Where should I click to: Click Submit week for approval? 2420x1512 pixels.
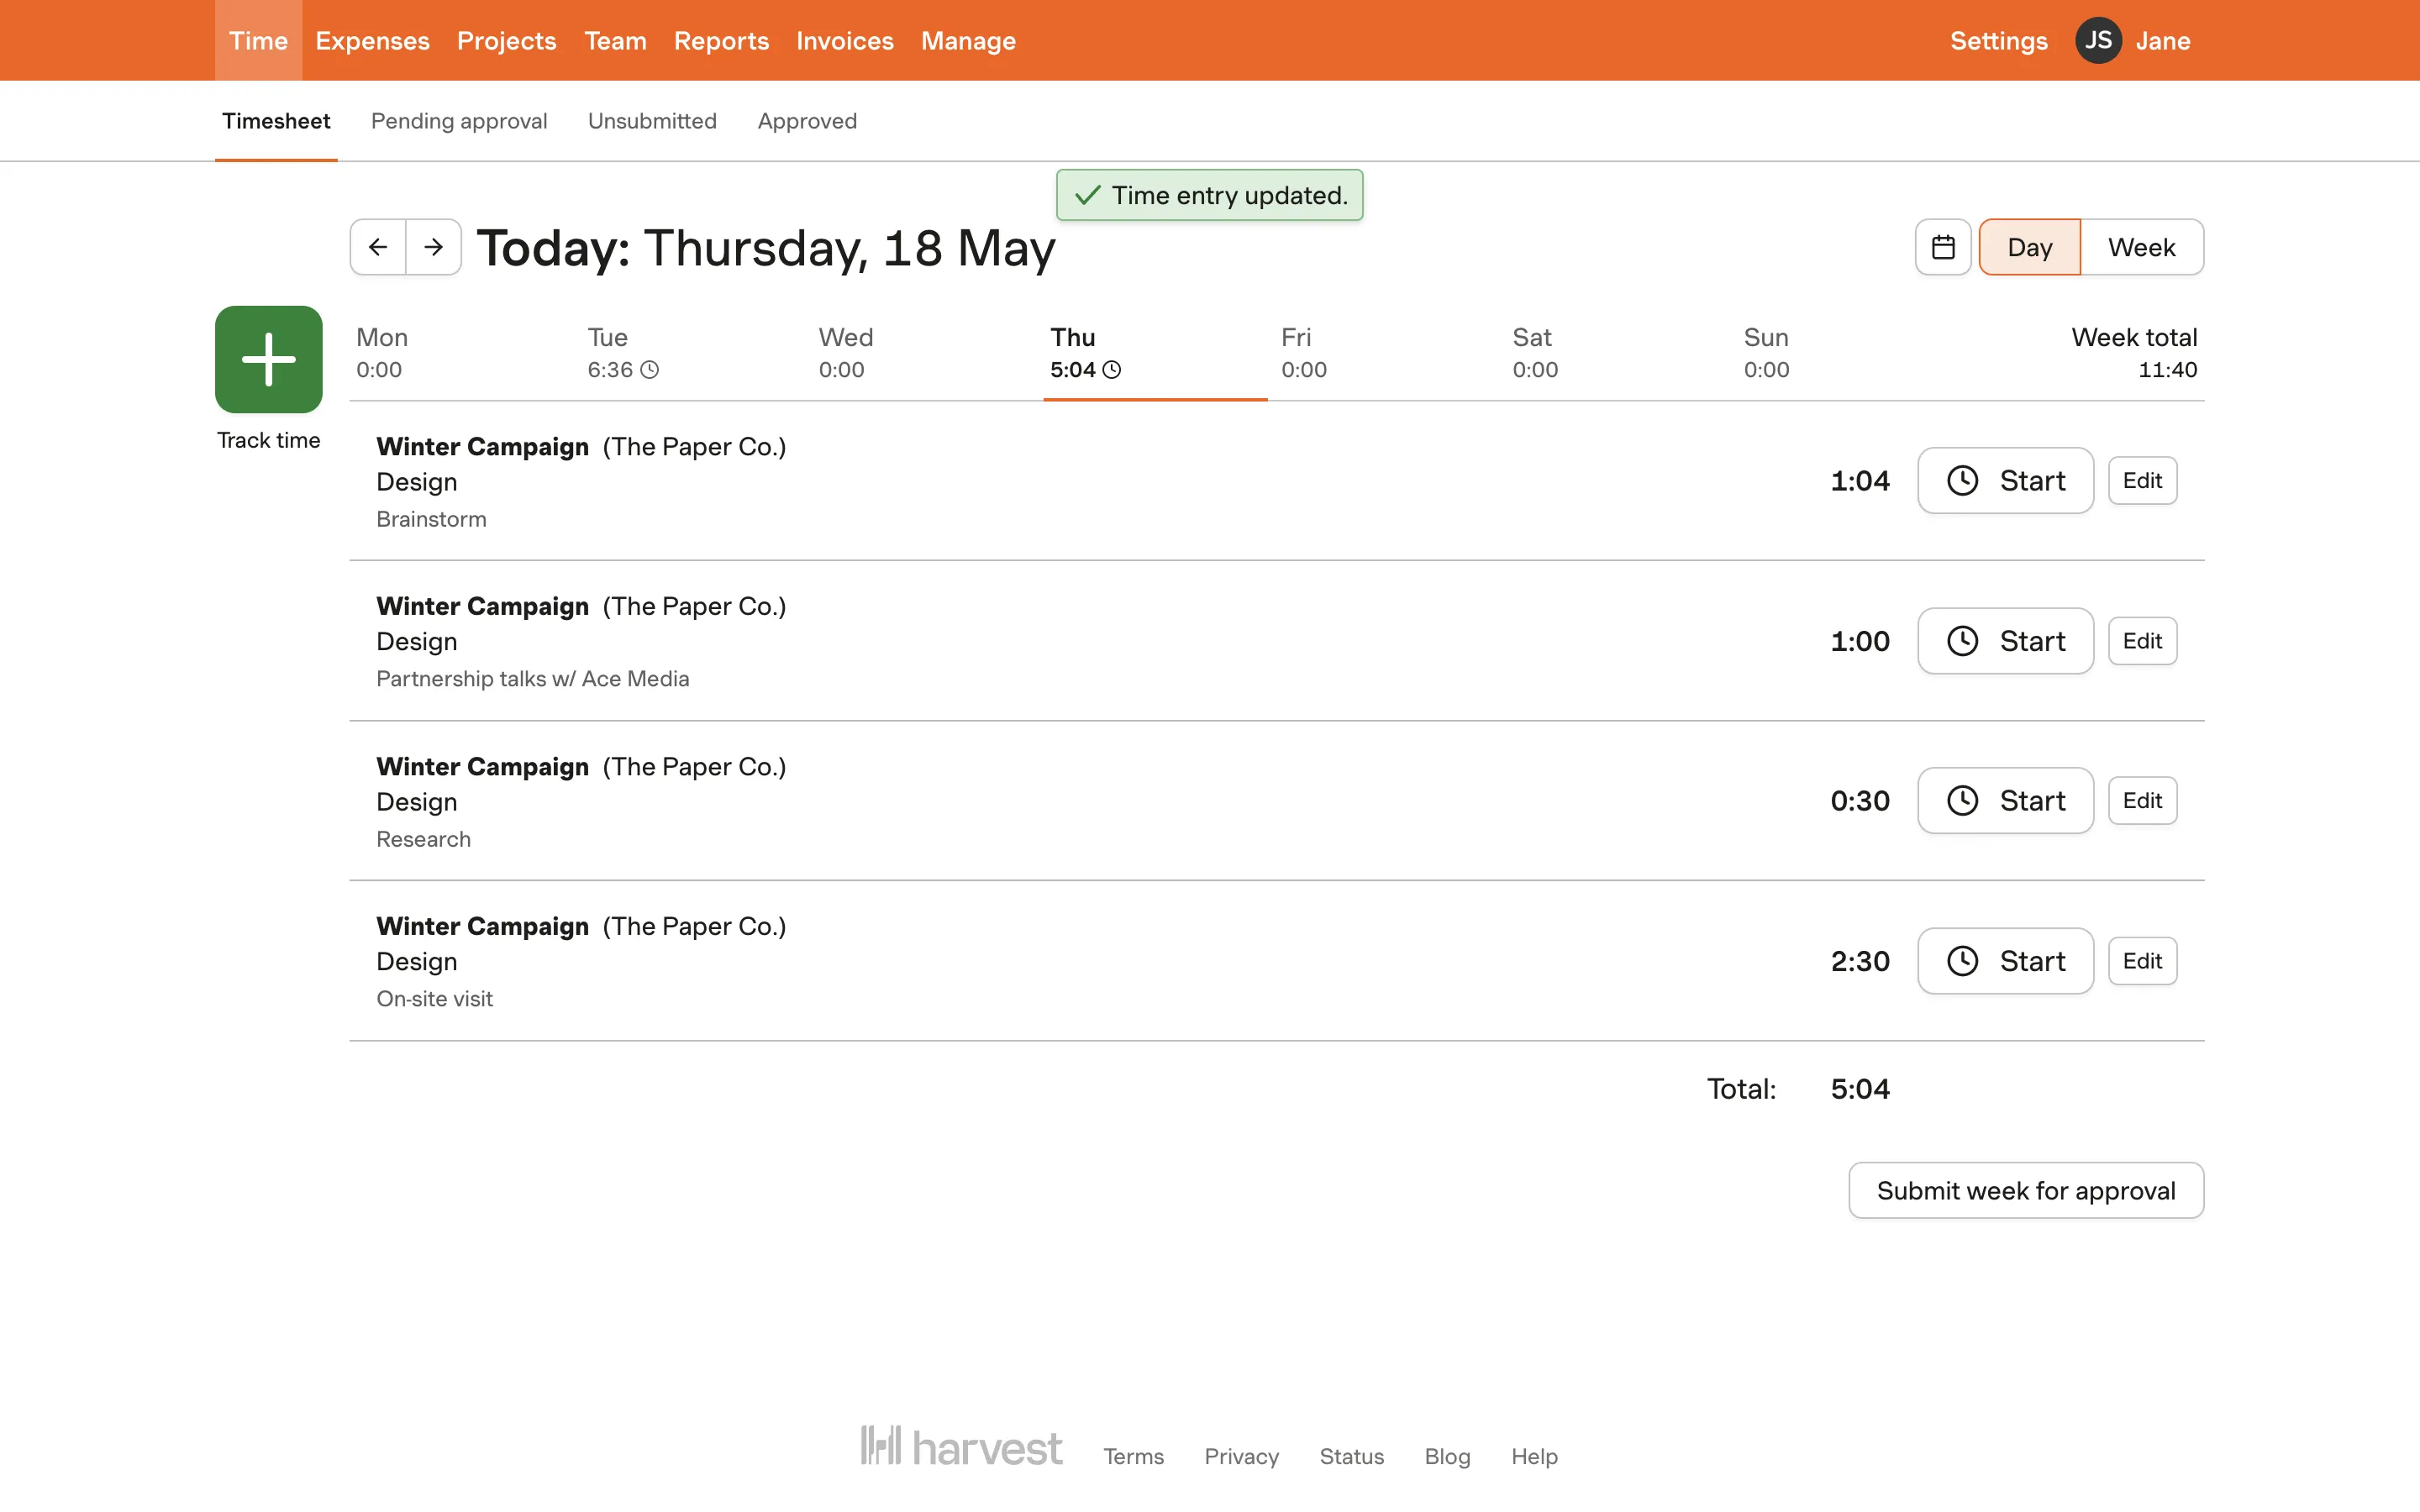click(x=2025, y=1190)
